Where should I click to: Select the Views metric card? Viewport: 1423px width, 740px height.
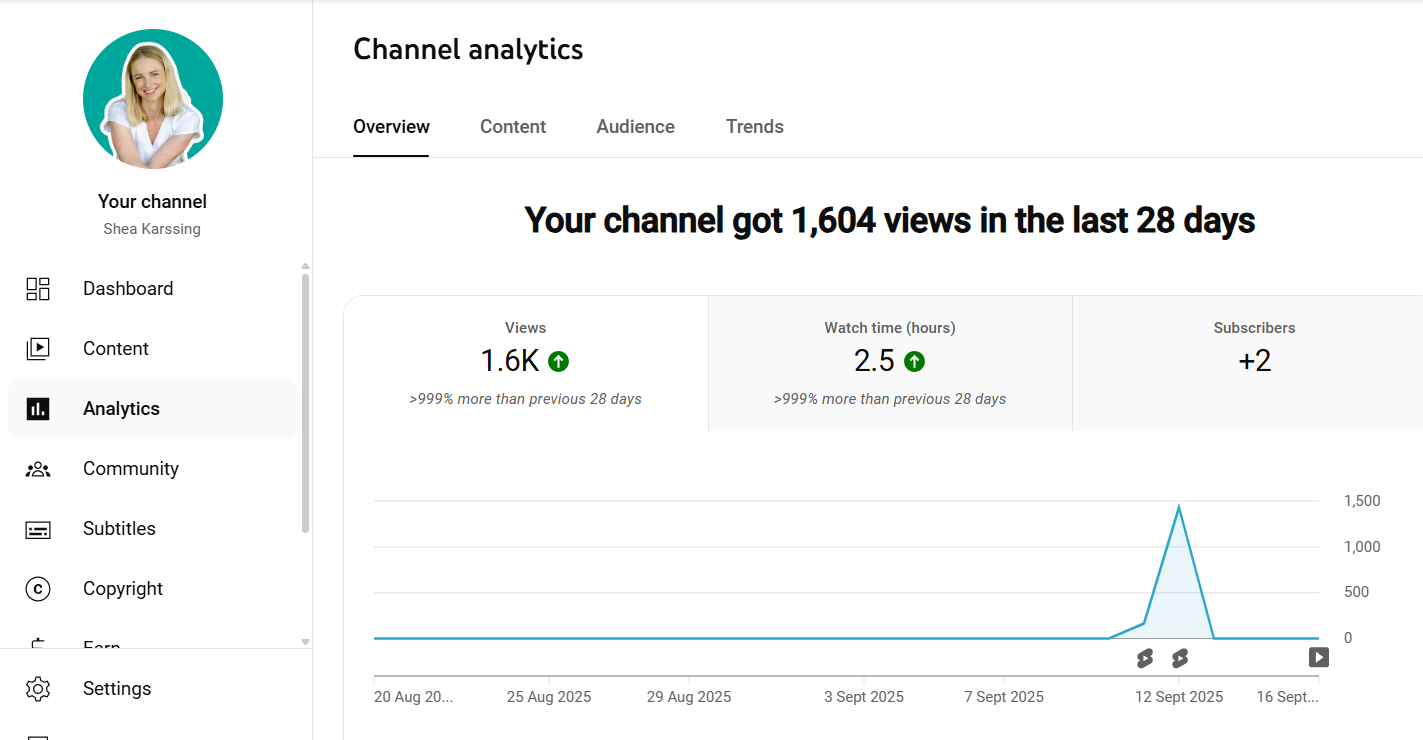(525, 362)
